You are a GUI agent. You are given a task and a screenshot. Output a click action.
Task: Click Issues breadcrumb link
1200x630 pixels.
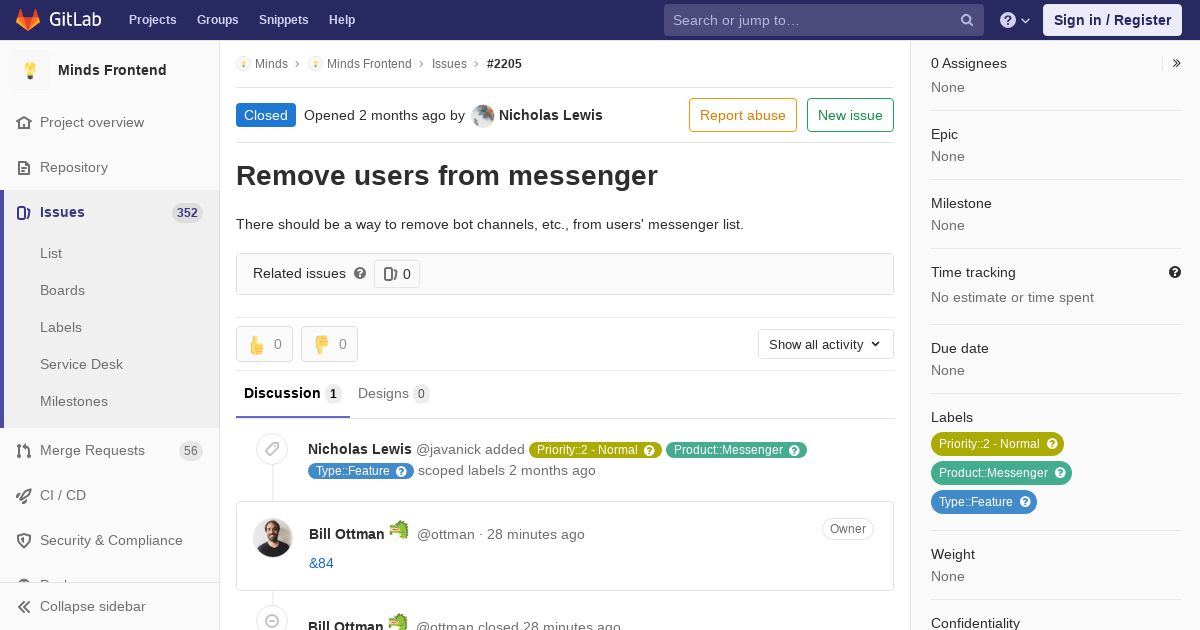pos(449,63)
